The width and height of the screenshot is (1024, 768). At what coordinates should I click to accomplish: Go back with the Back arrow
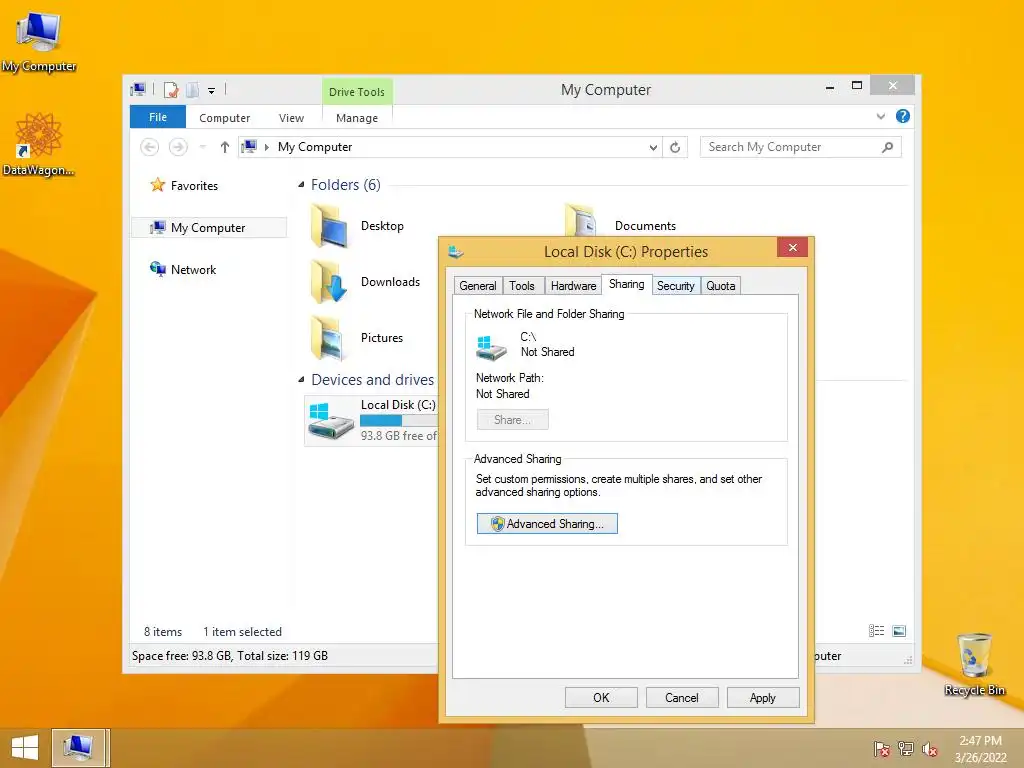[150, 147]
